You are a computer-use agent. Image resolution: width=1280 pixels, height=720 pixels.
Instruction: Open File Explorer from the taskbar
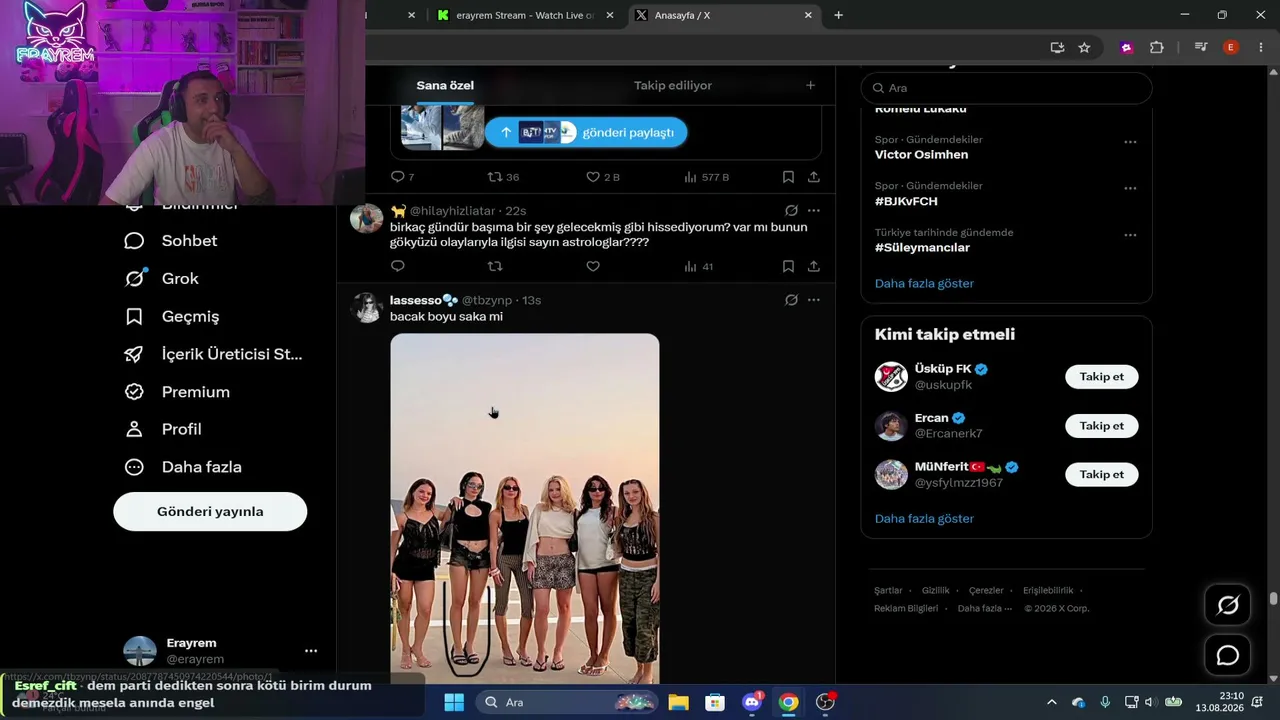point(678,702)
